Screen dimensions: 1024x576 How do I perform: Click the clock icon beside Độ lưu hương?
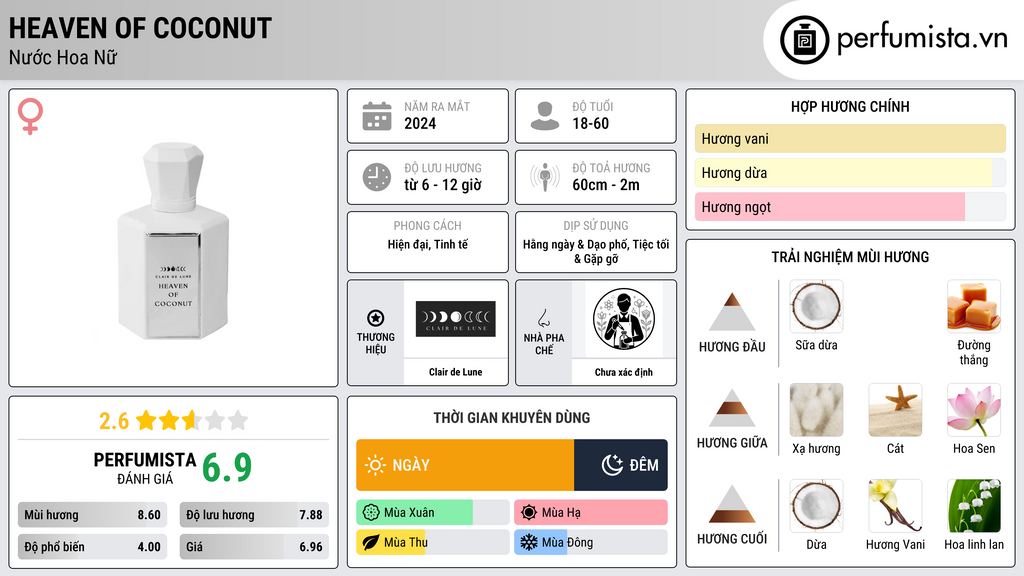point(377,177)
